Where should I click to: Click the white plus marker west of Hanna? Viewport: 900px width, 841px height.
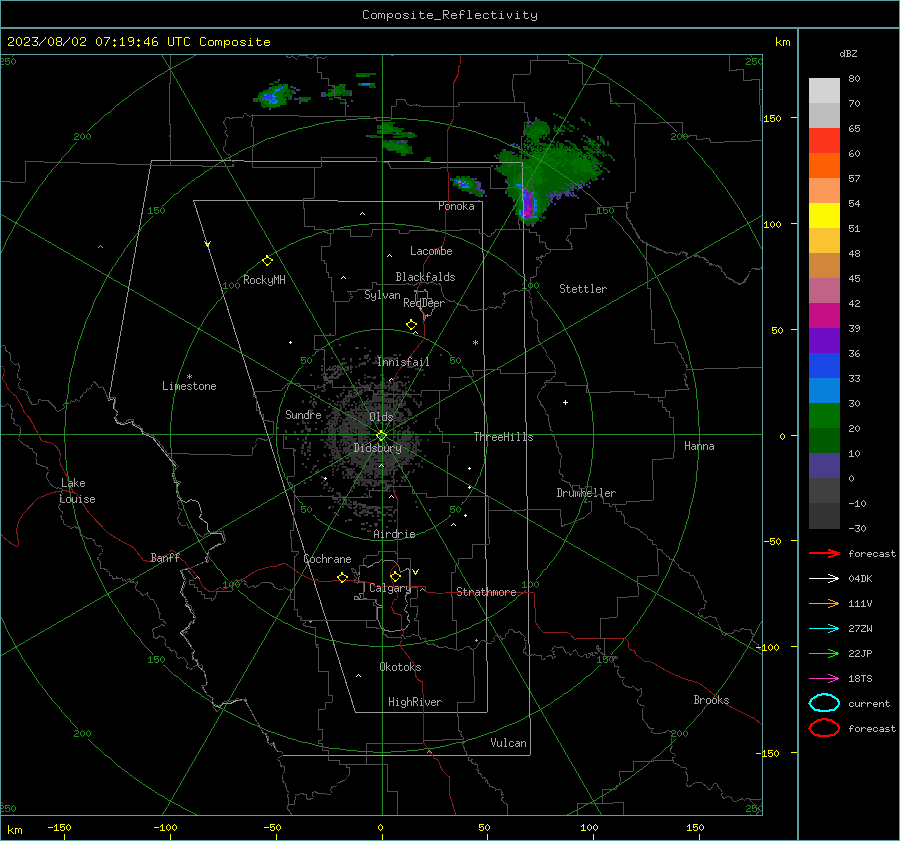(565, 402)
